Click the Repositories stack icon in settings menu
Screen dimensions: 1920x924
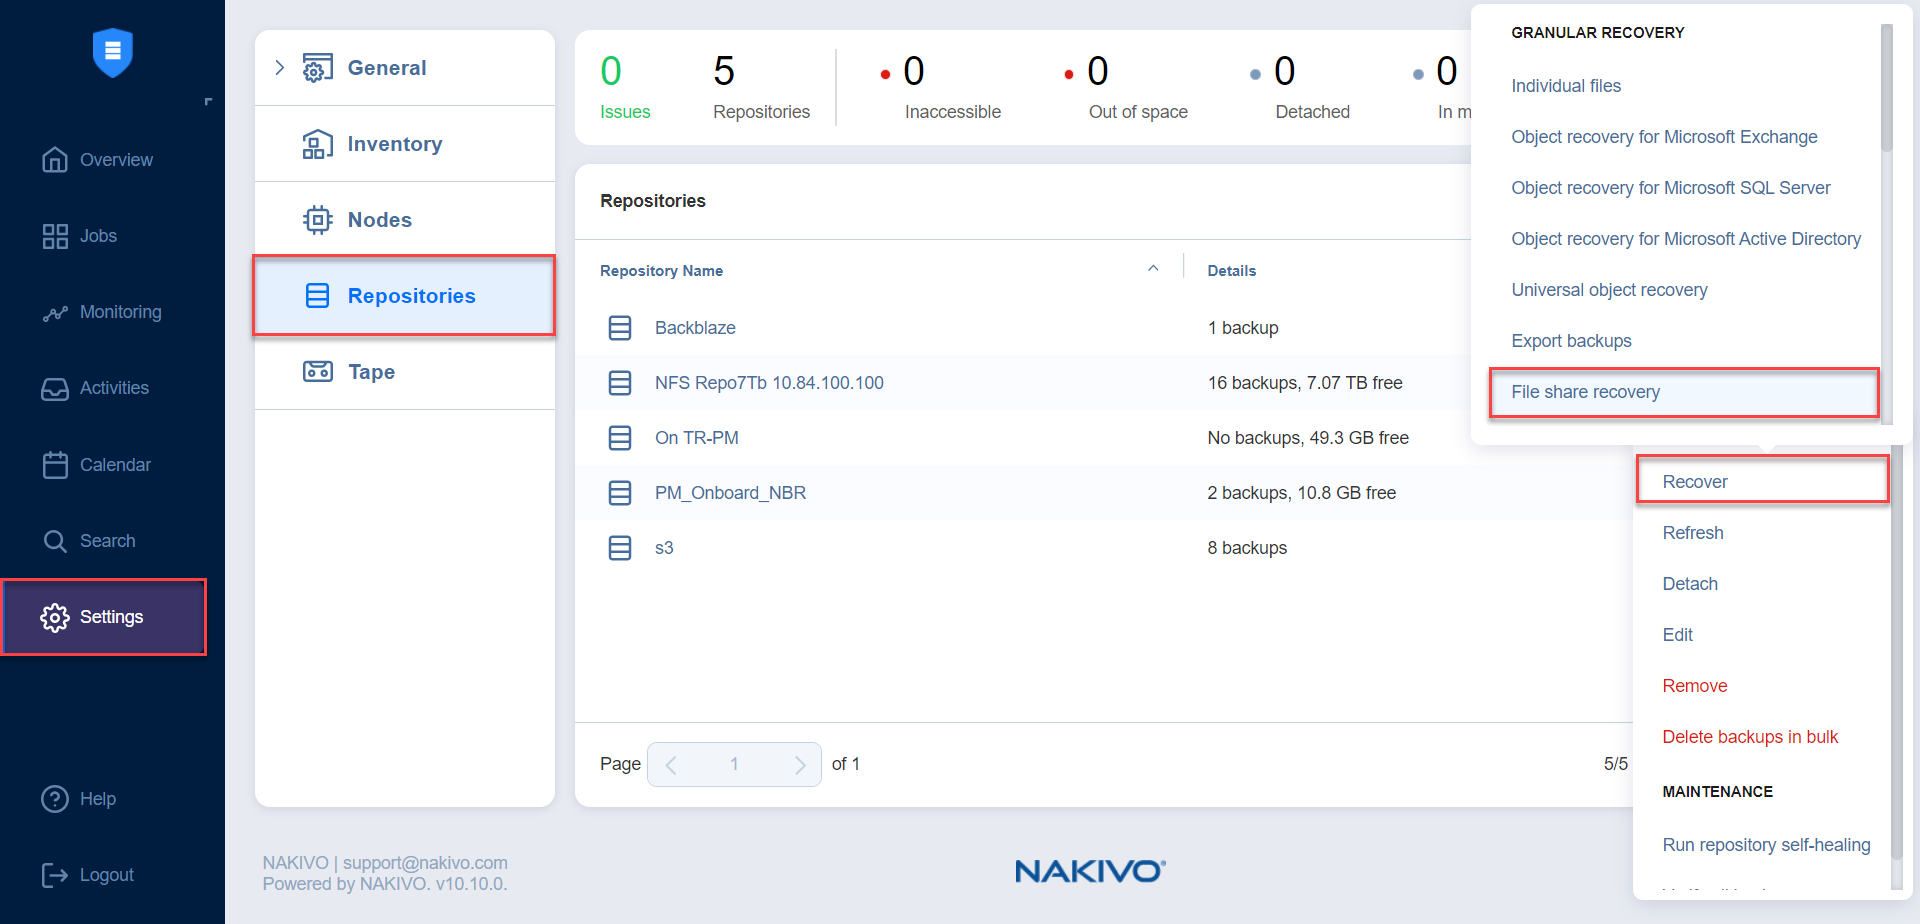click(317, 296)
